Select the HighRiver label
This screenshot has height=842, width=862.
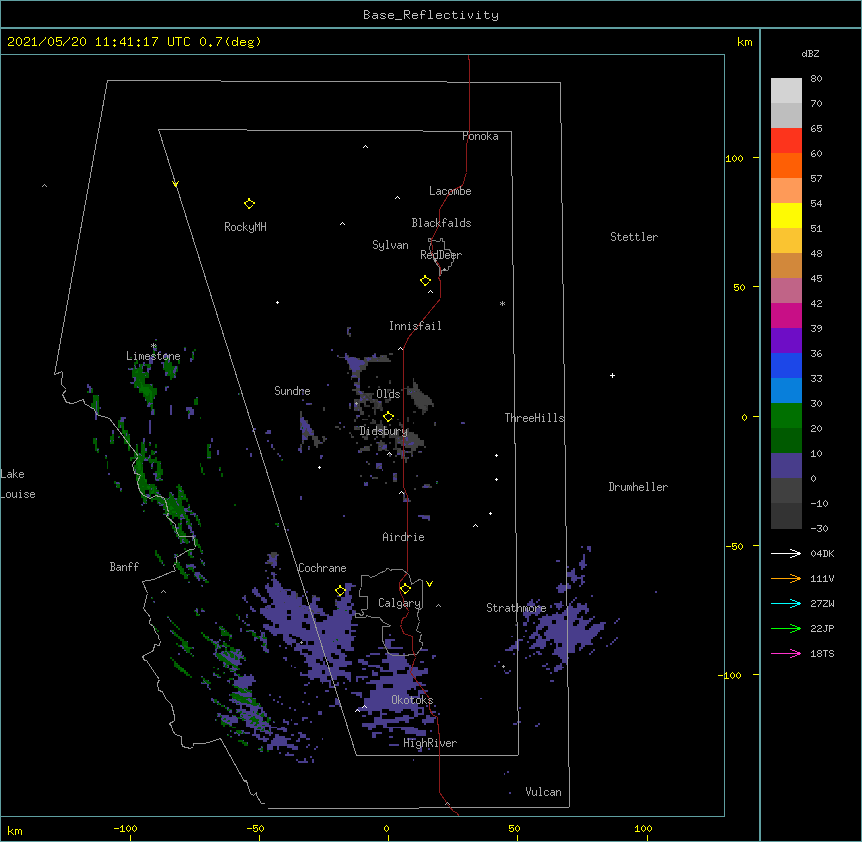pyautogui.click(x=430, y=743)
